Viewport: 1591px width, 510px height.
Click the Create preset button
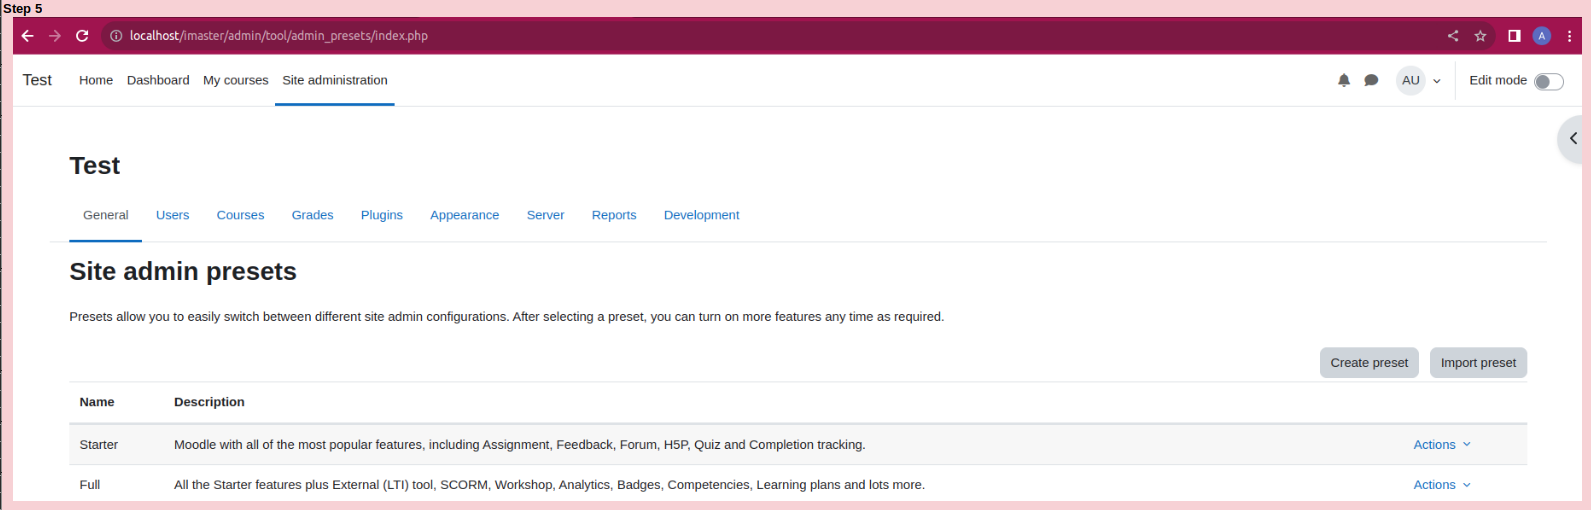[x=1369, y=363]
